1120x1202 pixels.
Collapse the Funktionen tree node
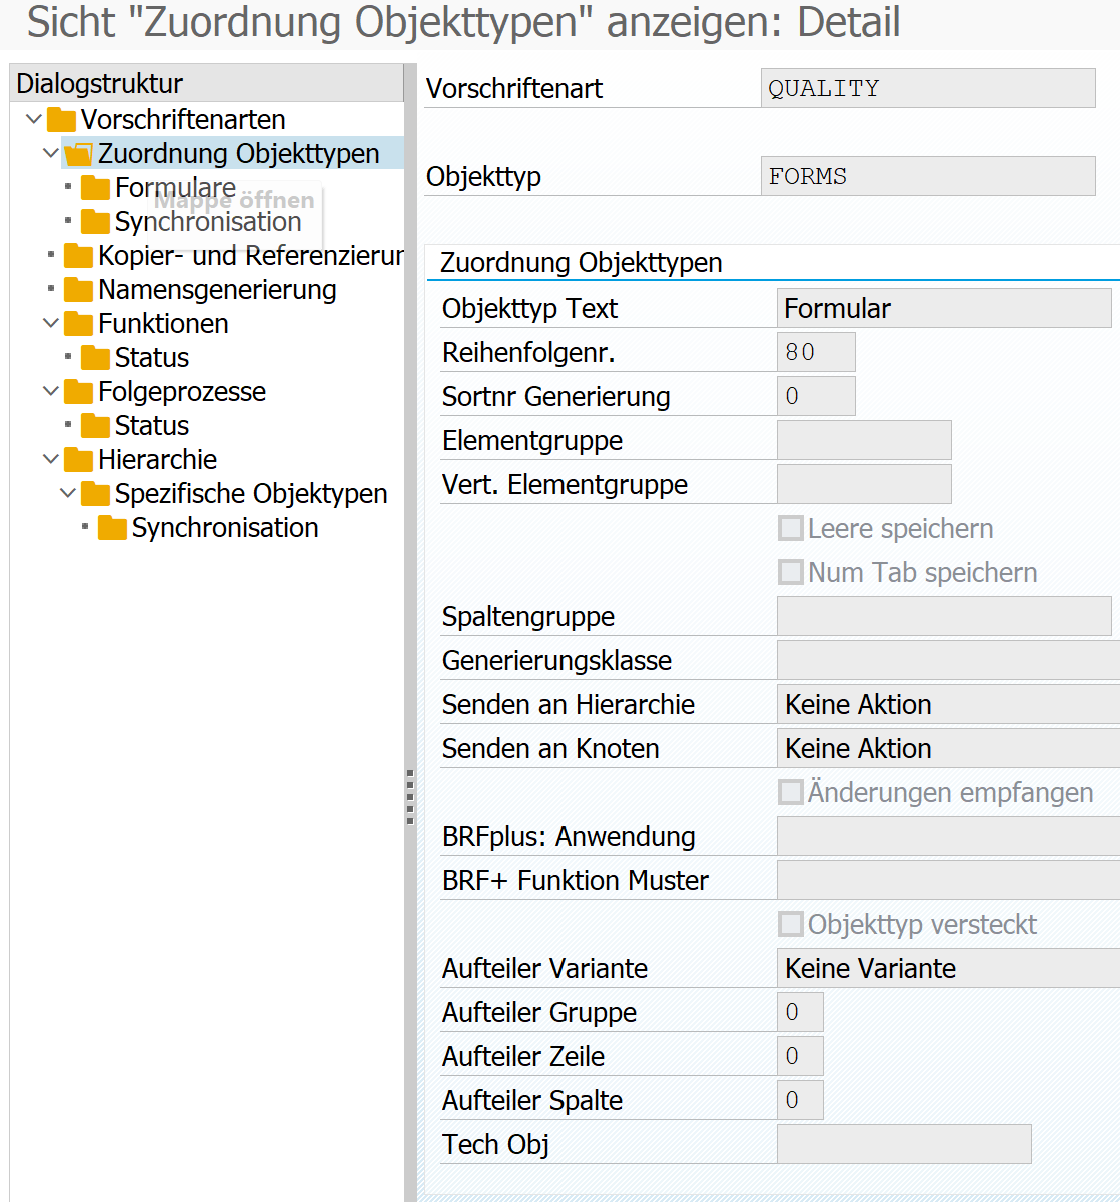pyautogui.click(x=51, y=324)
